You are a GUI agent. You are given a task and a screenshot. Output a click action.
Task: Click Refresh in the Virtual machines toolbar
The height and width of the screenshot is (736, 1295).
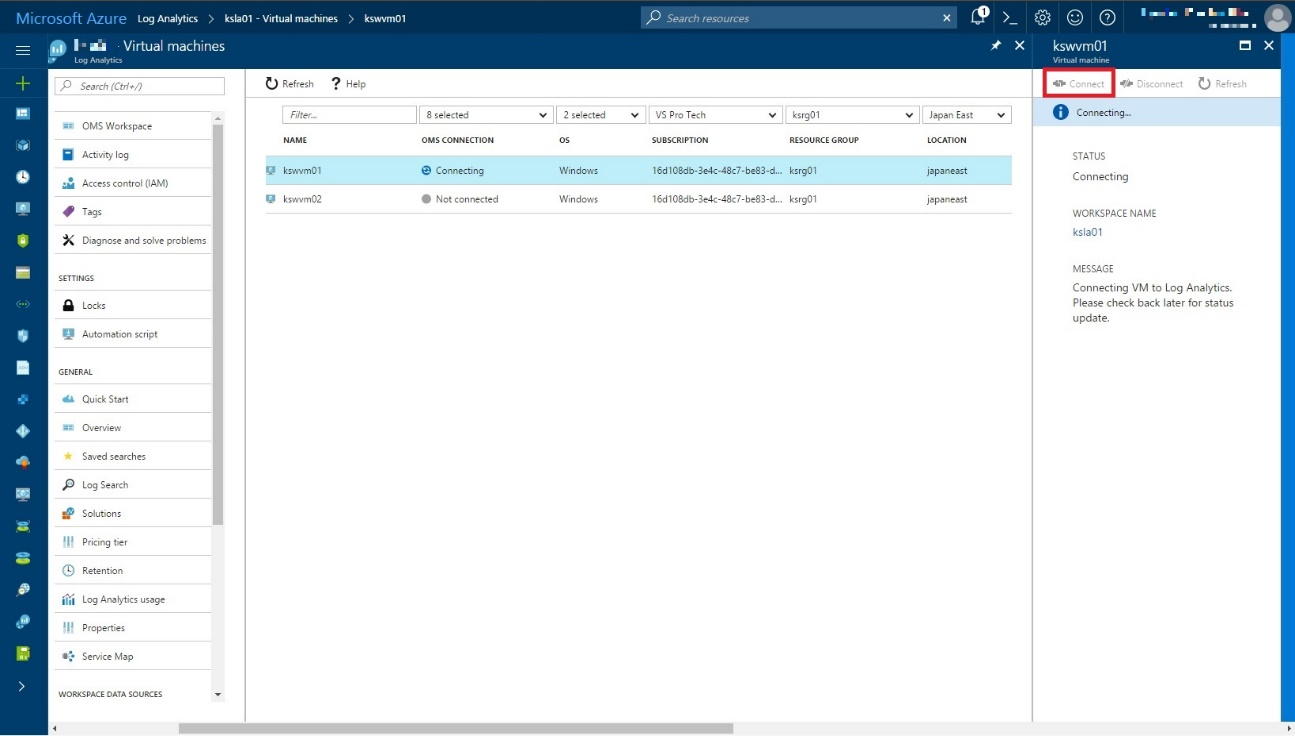[x=289, y=84]
